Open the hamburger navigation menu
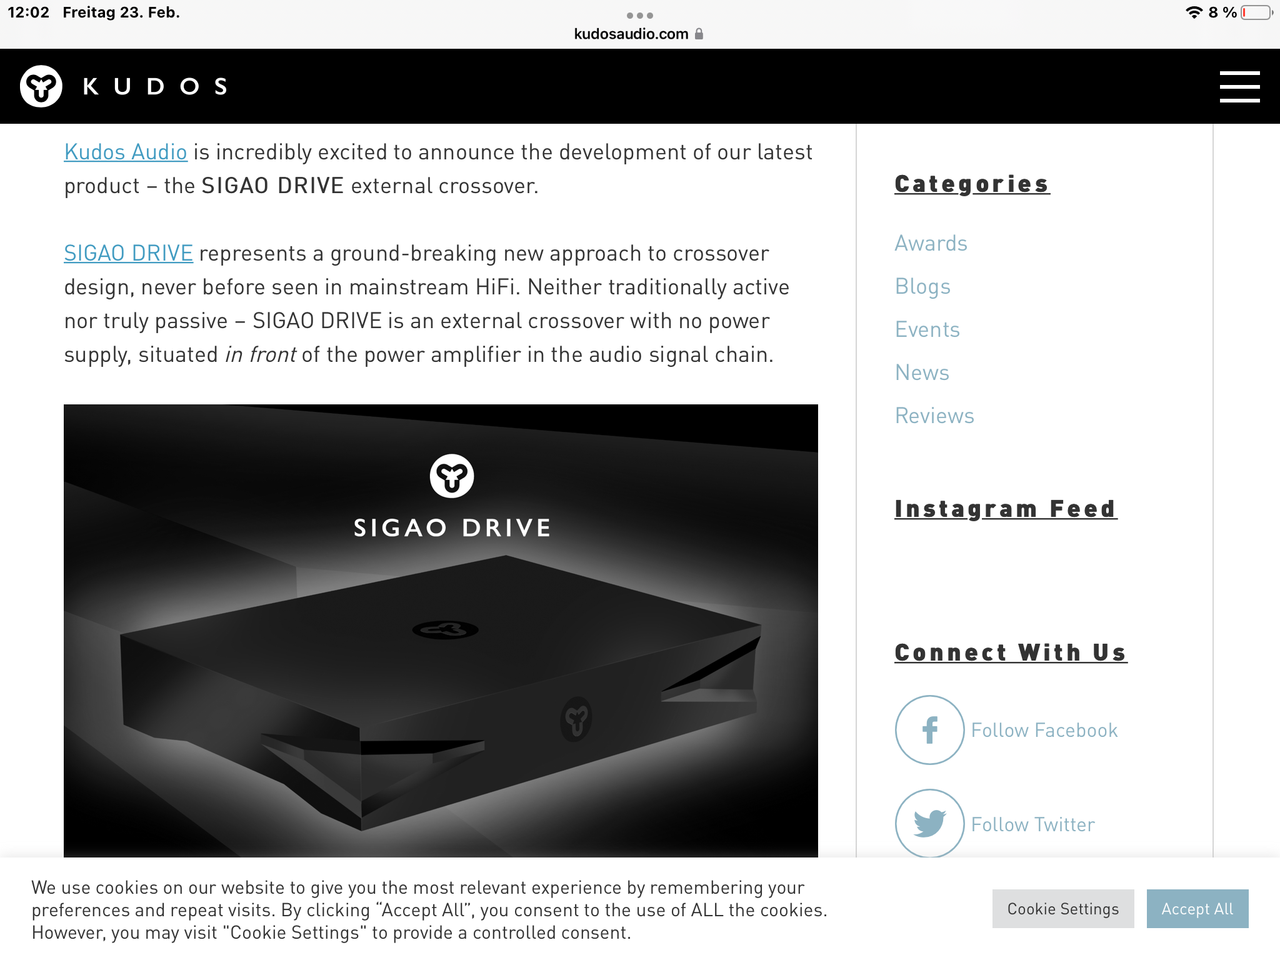 click(x=1239, y=86)
